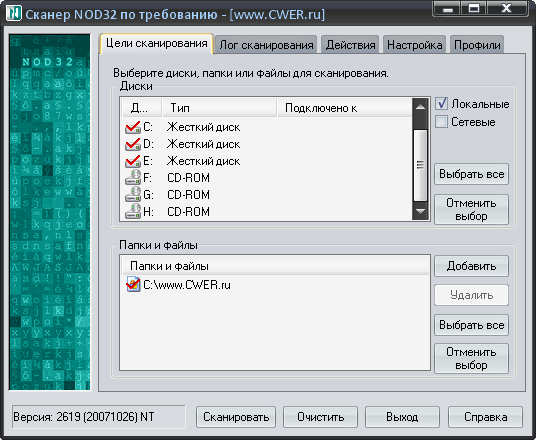Image resolution: width=536 pixels, height=440 pixels.
Task: Select CD-ROM drive icon for G:
Action: pyautogui.click(x=133, y=195)
